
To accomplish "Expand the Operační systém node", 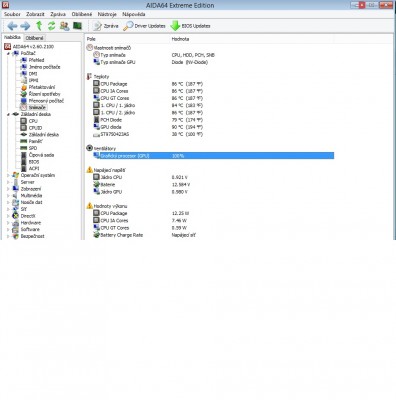I will point(8,175).
